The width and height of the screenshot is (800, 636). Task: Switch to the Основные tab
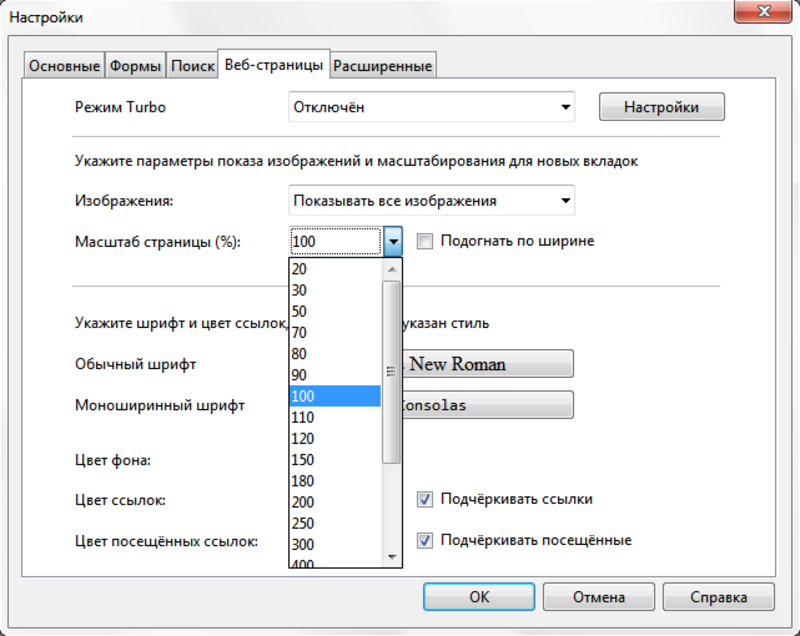[x=64, y=66]
